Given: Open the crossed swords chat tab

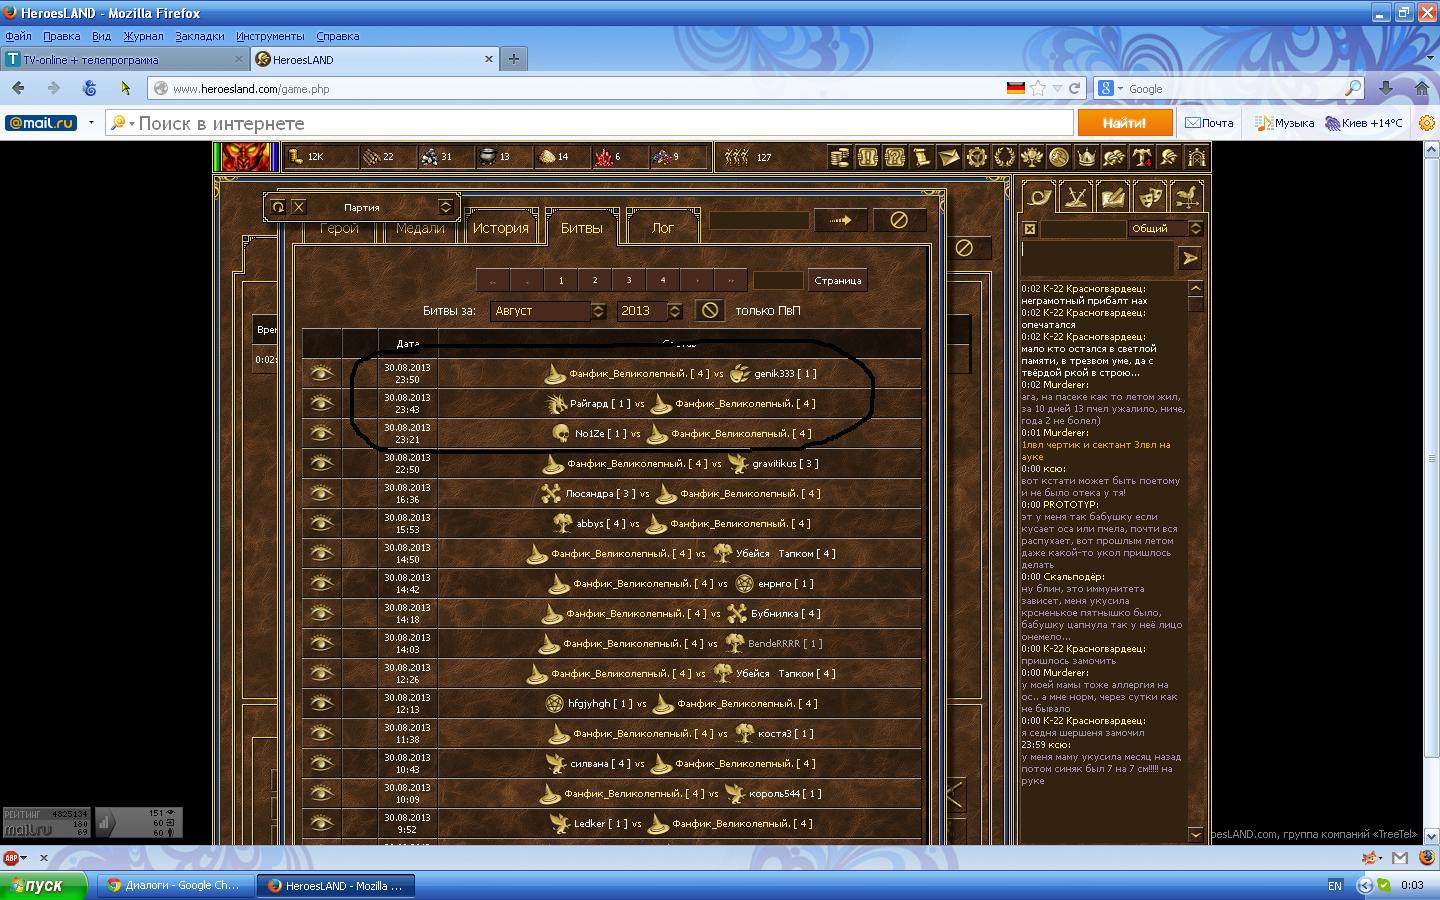Looking at the screenshot, I should pos(1076,197).
